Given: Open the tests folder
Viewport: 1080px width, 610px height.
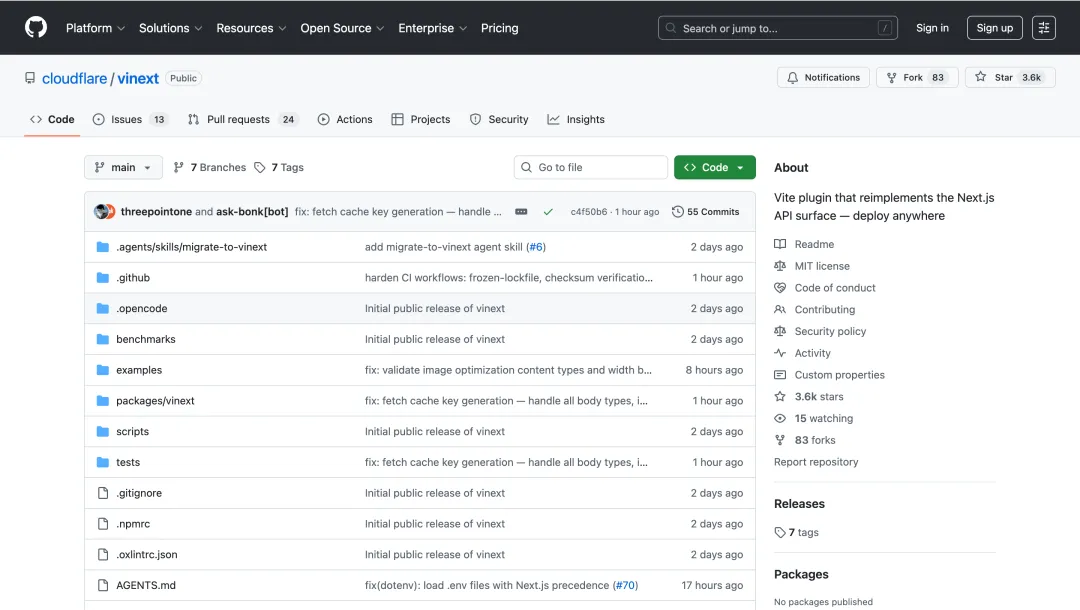Looking at the screenshot, I should pyautogui.click(x=128, y=462).
